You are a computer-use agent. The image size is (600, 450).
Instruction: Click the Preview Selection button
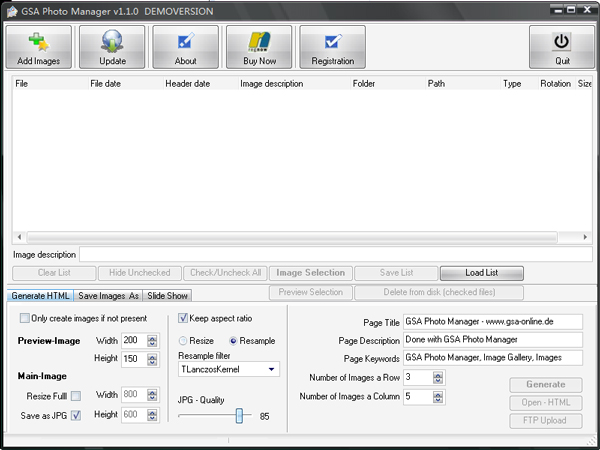311,292
